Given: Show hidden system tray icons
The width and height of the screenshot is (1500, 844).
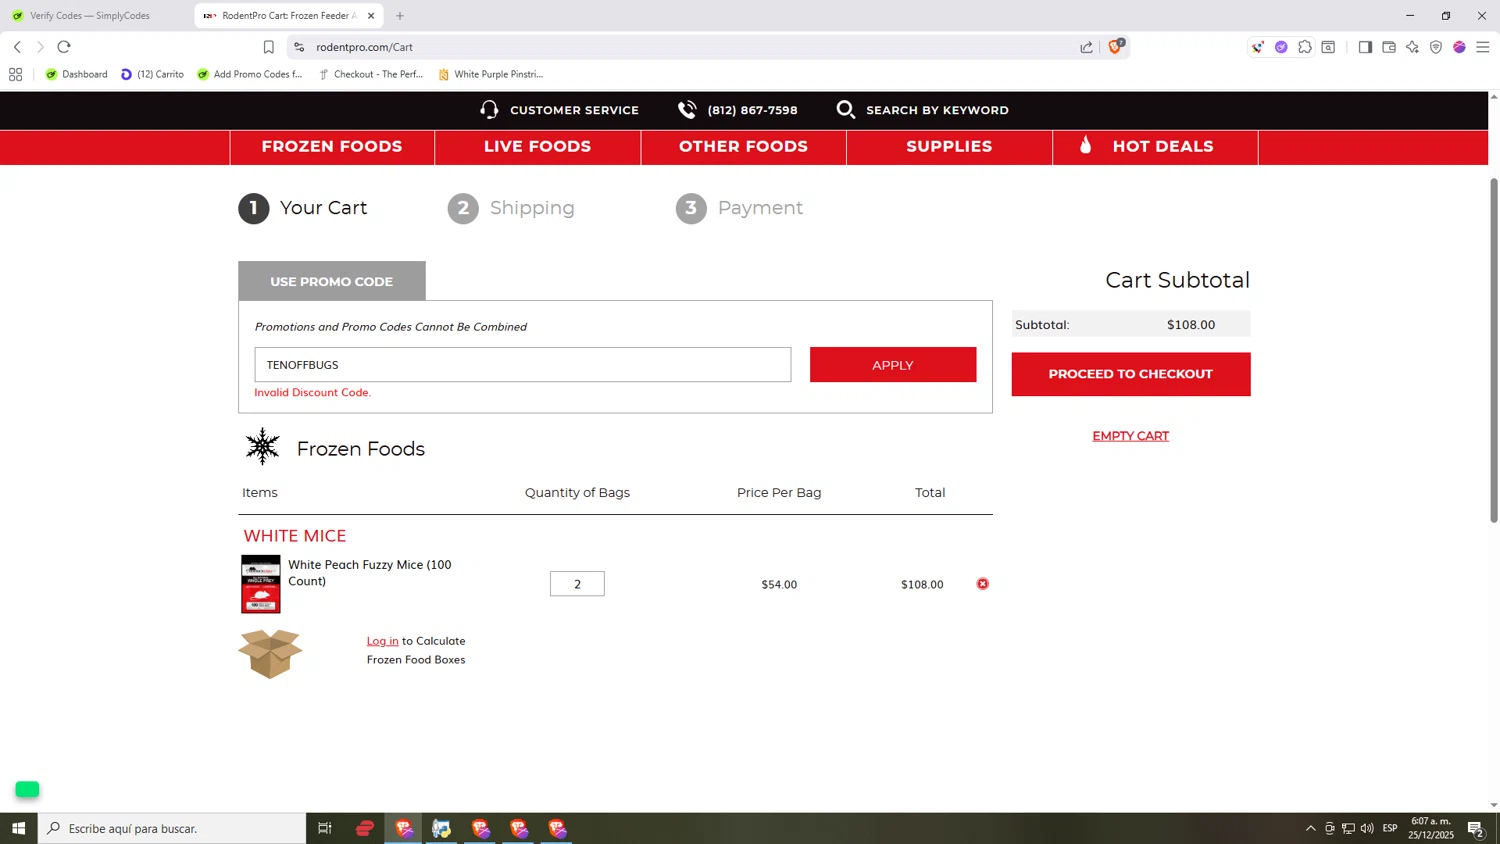Looking at the screenshot, I should click(1310, 828).
